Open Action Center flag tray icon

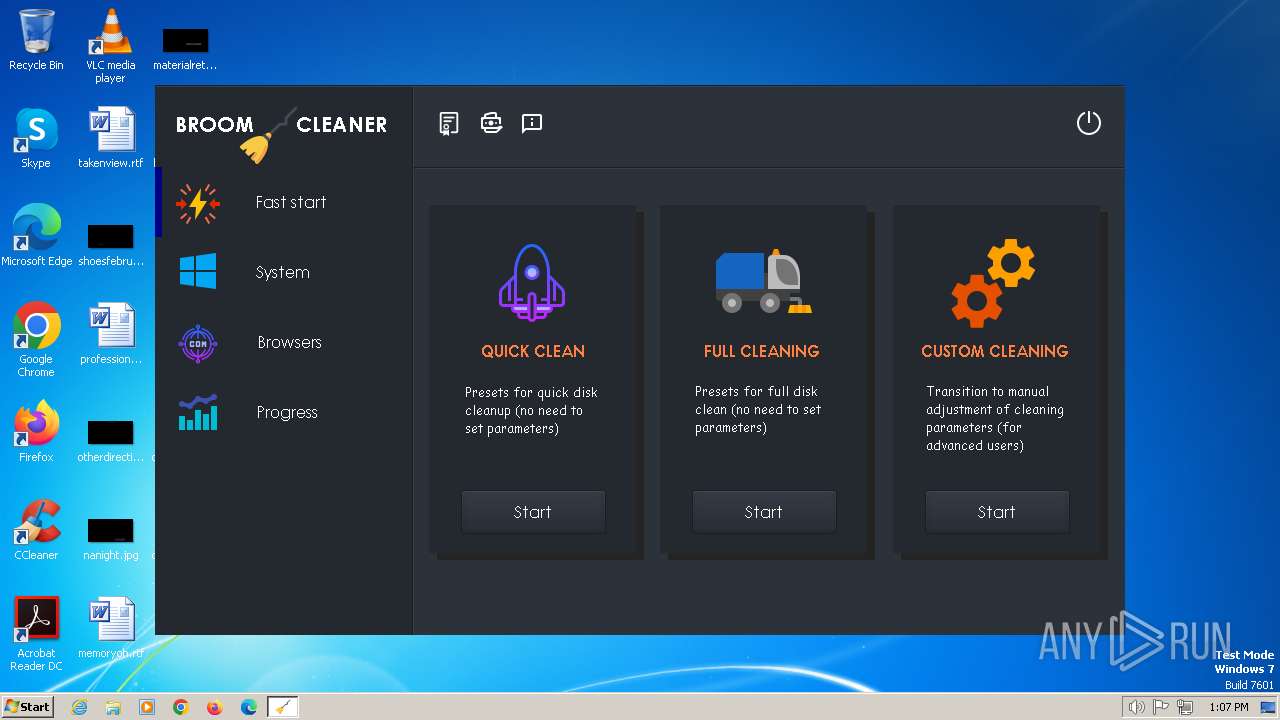1162,707
